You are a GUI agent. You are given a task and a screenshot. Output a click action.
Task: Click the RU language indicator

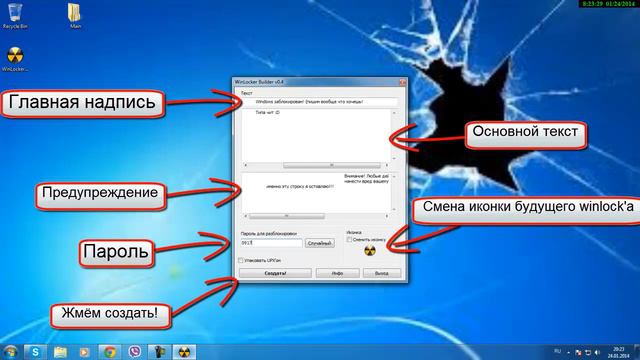pos(558,351)
